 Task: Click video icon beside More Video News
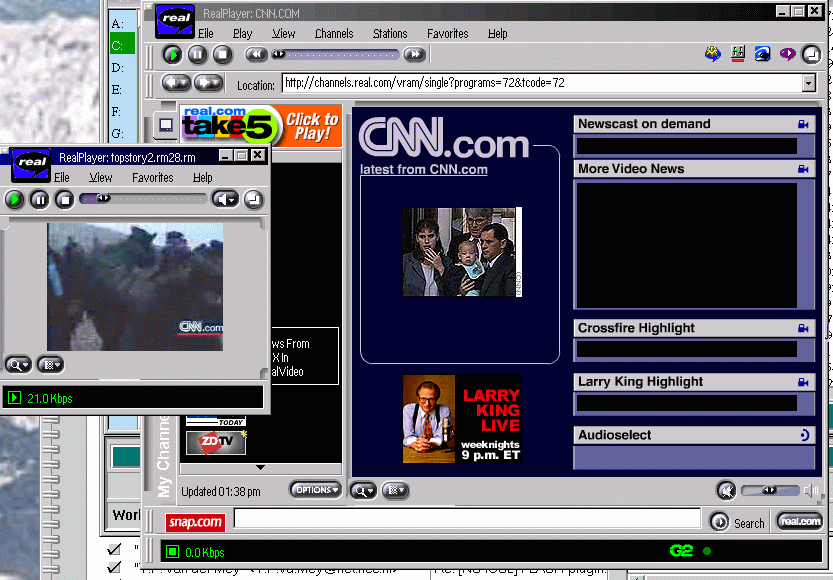coord(803,169)
